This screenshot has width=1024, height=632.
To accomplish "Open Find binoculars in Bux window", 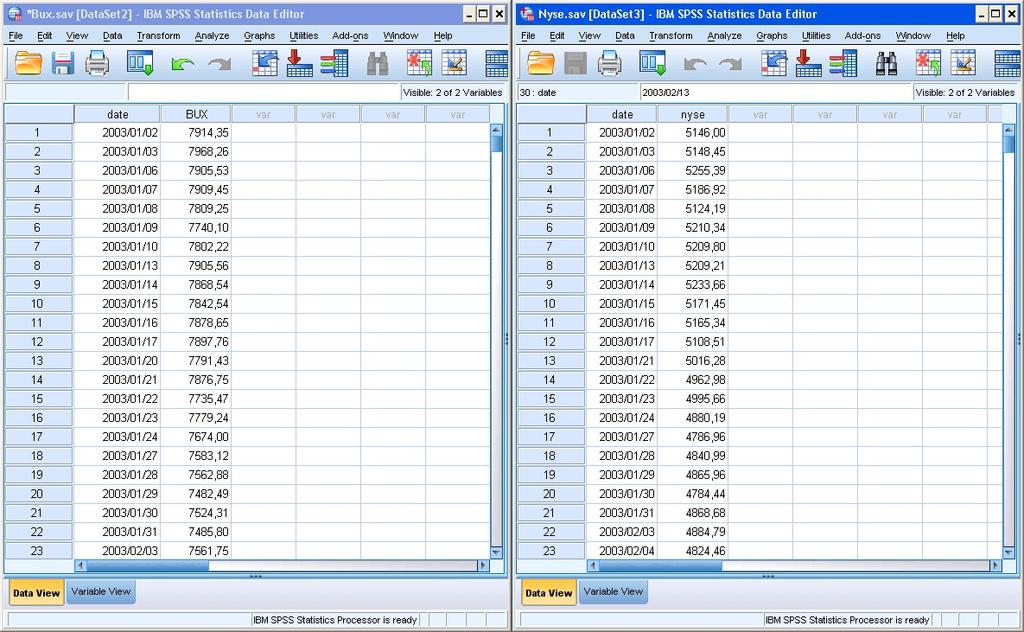I will point(377,63).
